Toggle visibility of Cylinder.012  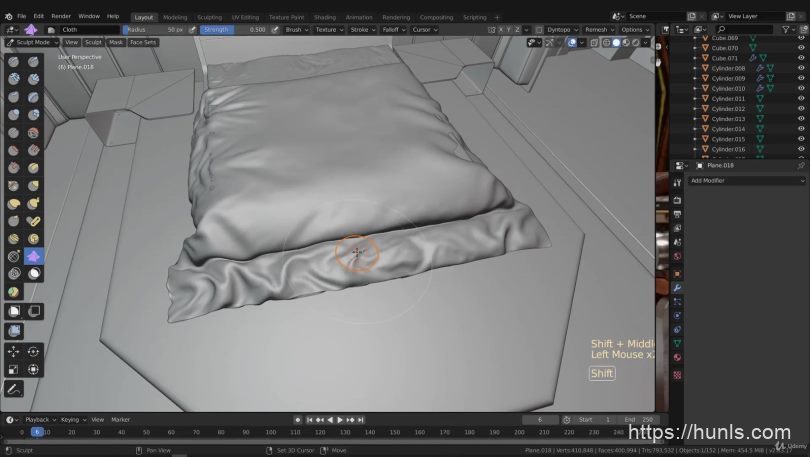[x=801, y=108]
